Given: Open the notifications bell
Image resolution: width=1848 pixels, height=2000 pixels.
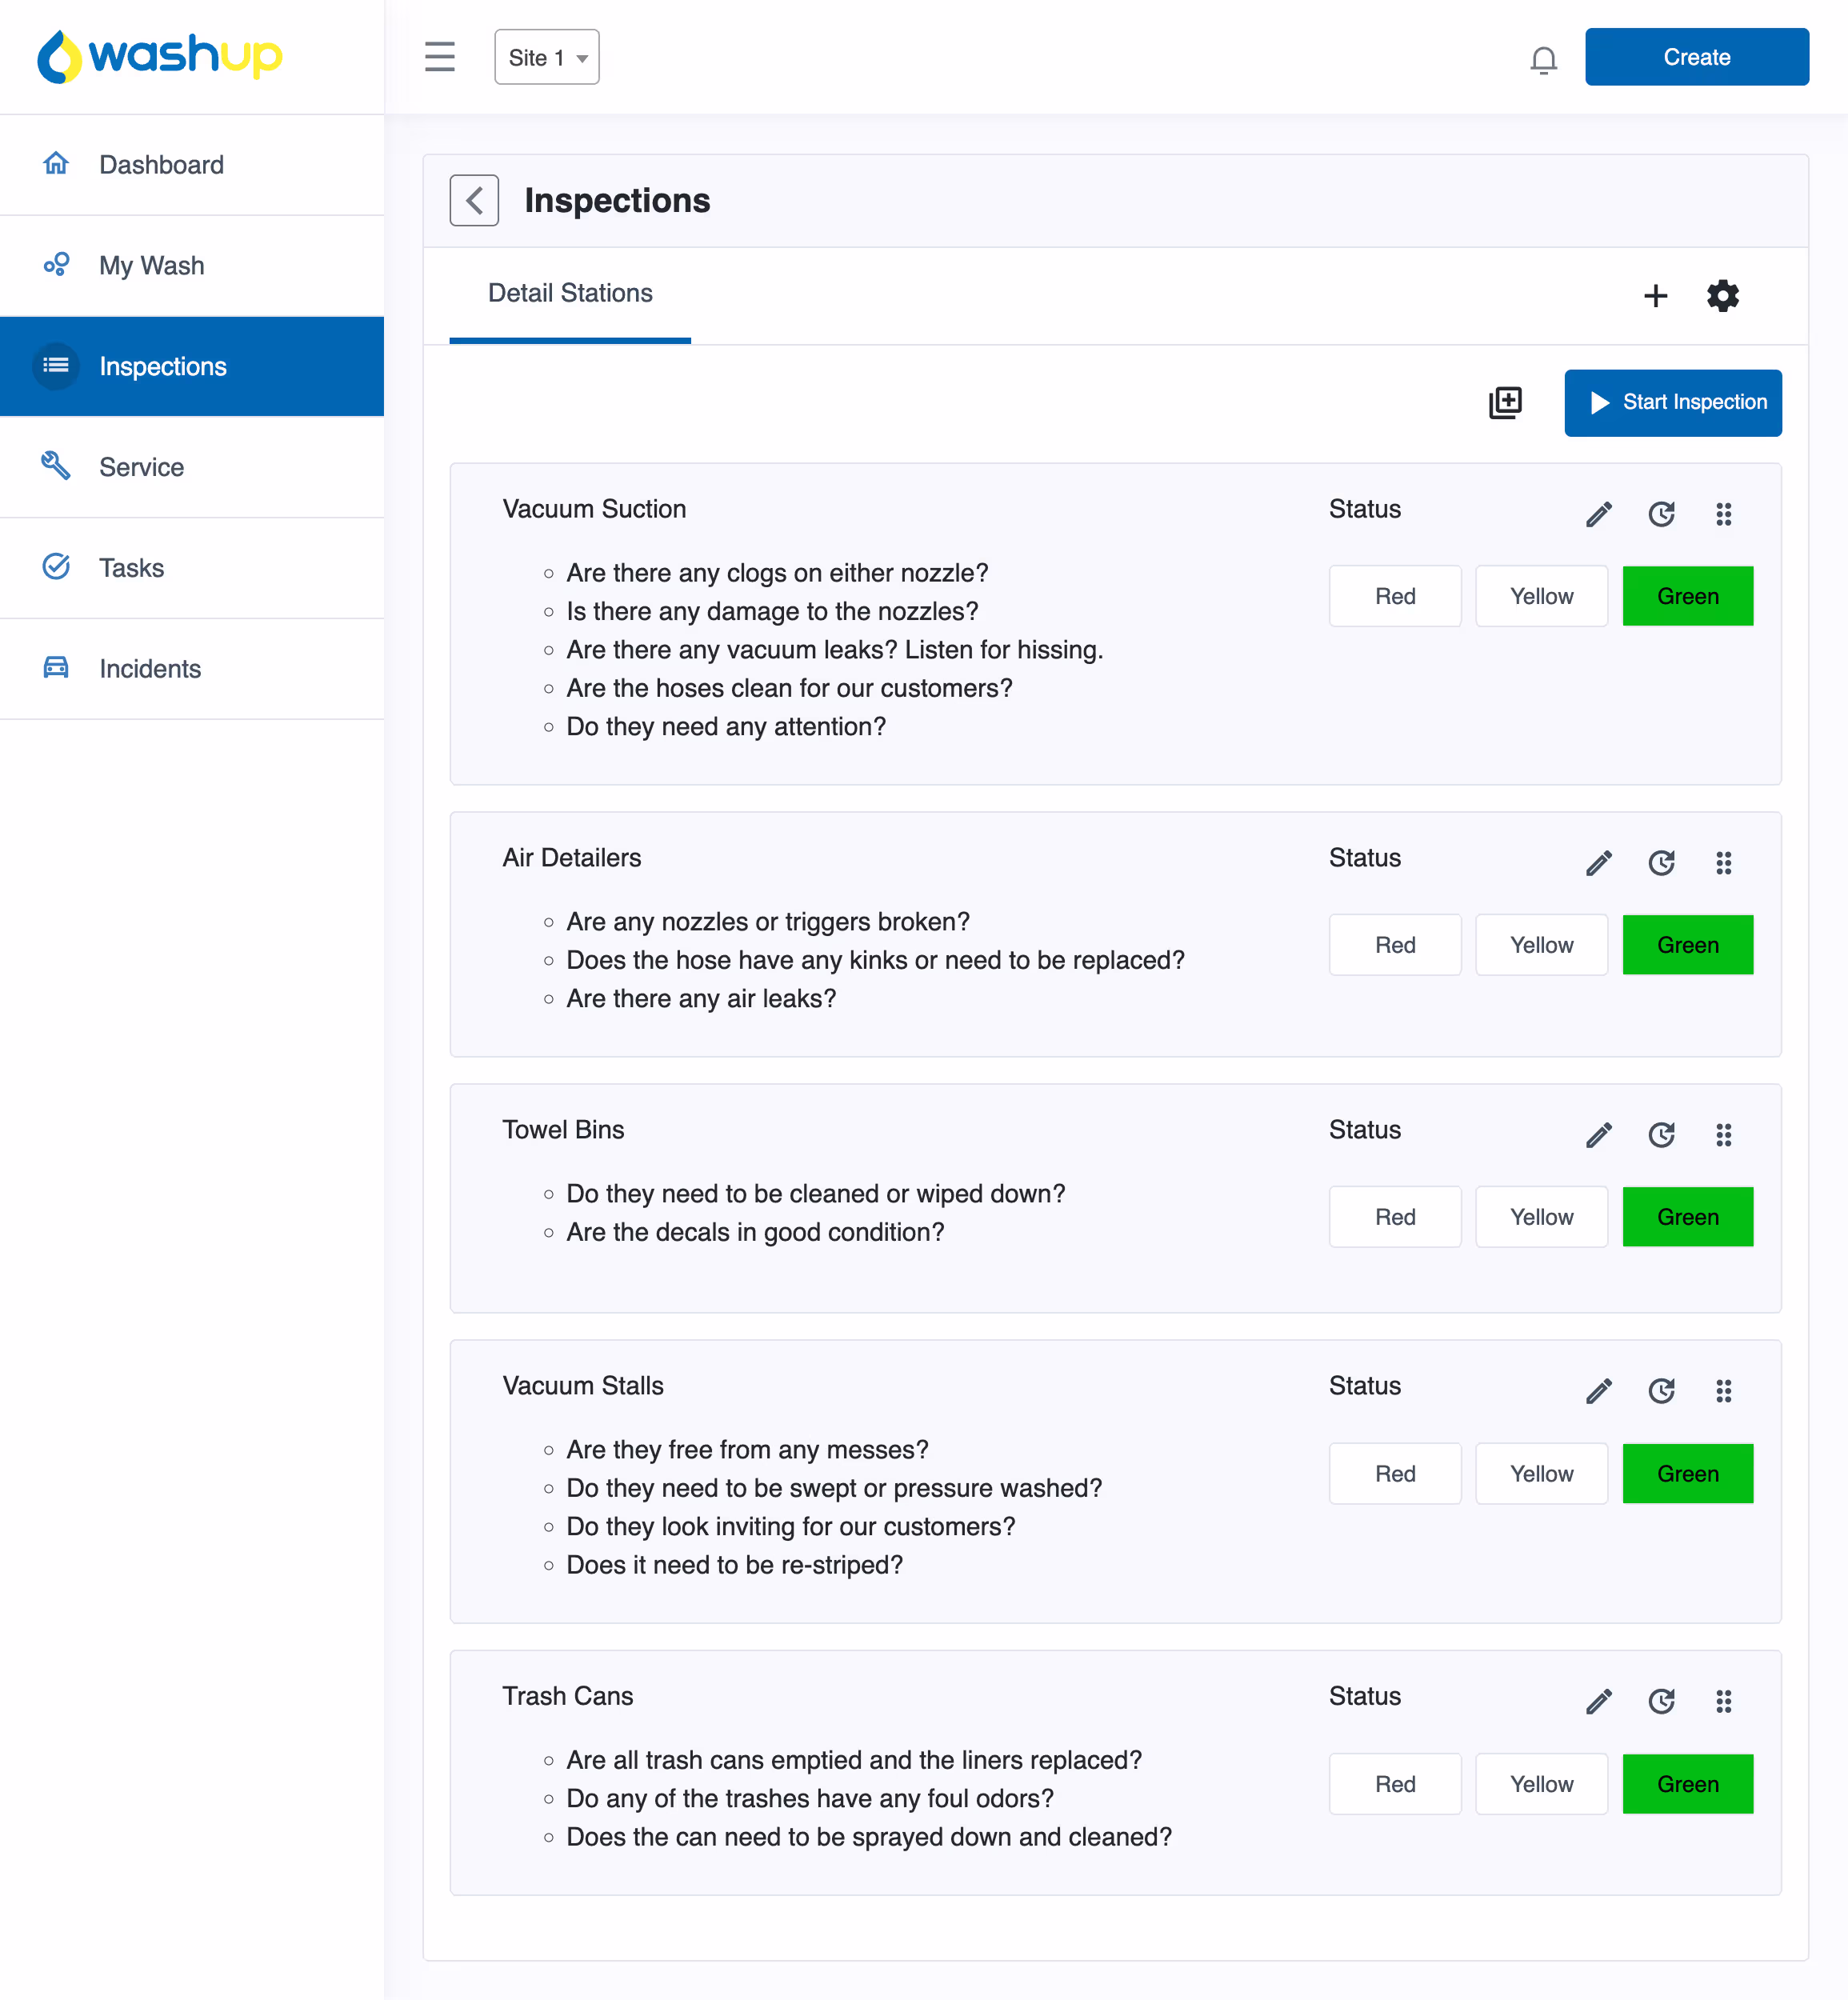Looking at the screenshot, I should pyautogui.click(x=1544, y=60).
